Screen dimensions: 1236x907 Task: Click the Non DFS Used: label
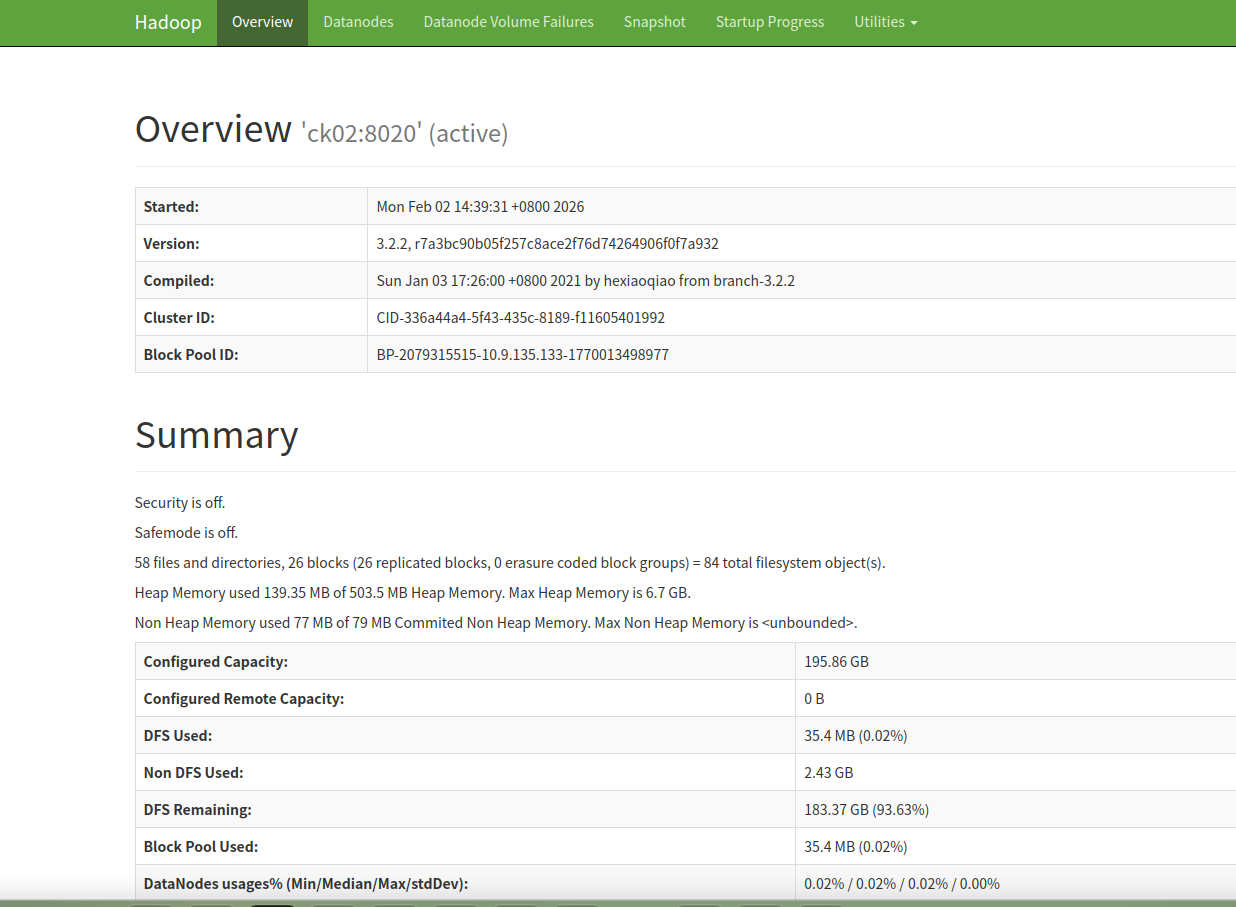coord(194,773)
